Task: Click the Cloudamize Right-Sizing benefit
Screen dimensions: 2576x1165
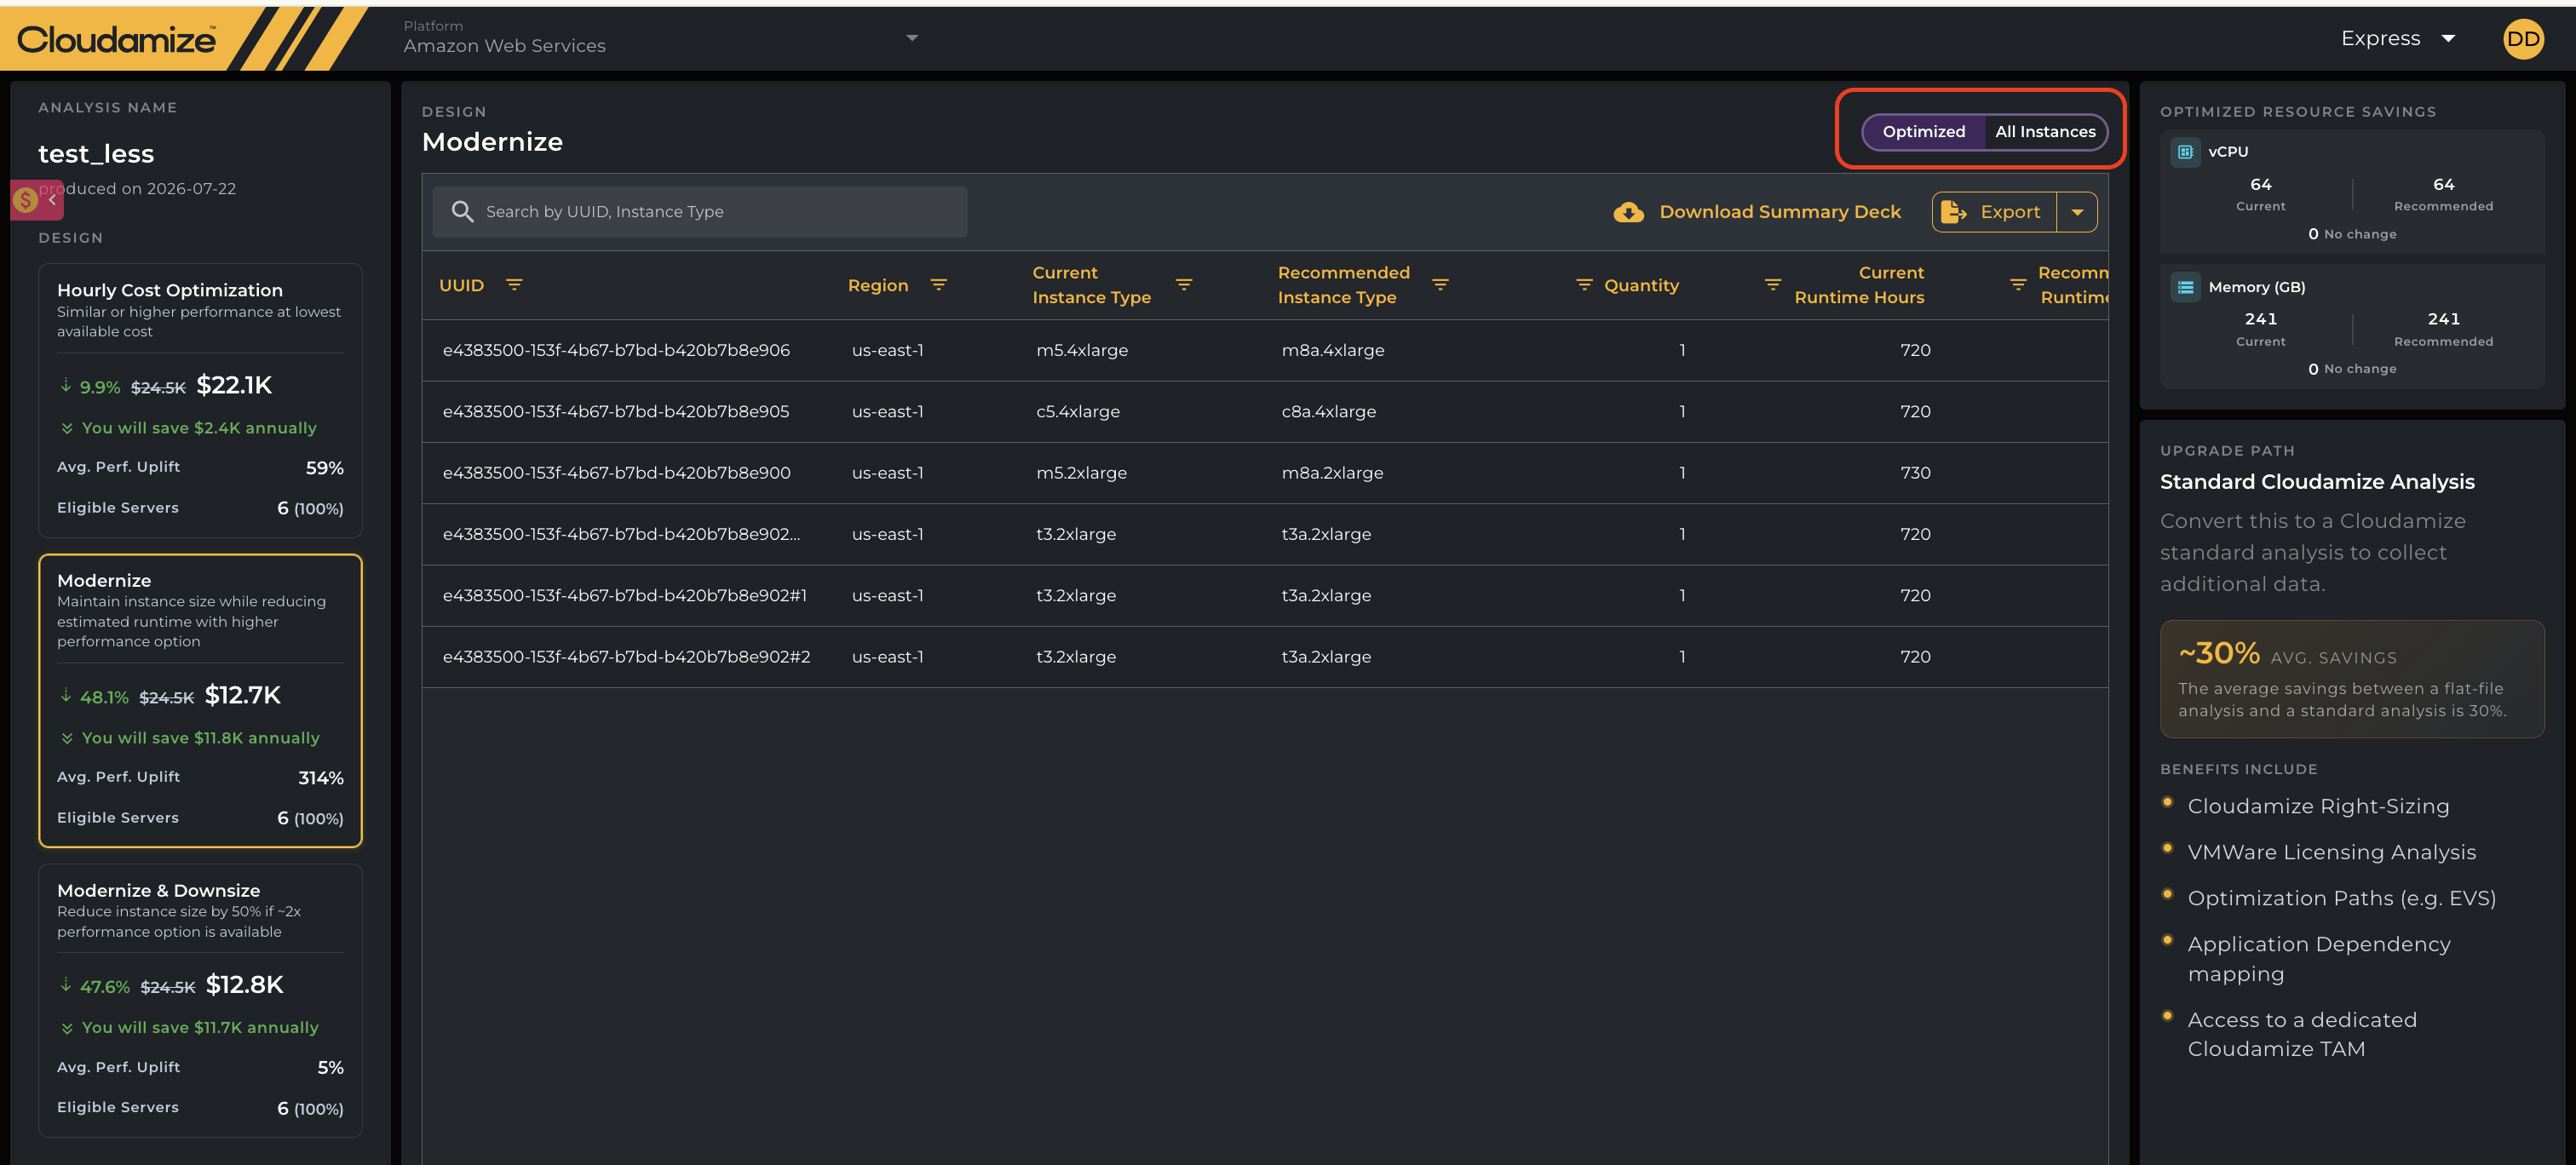Action: 2317,806
